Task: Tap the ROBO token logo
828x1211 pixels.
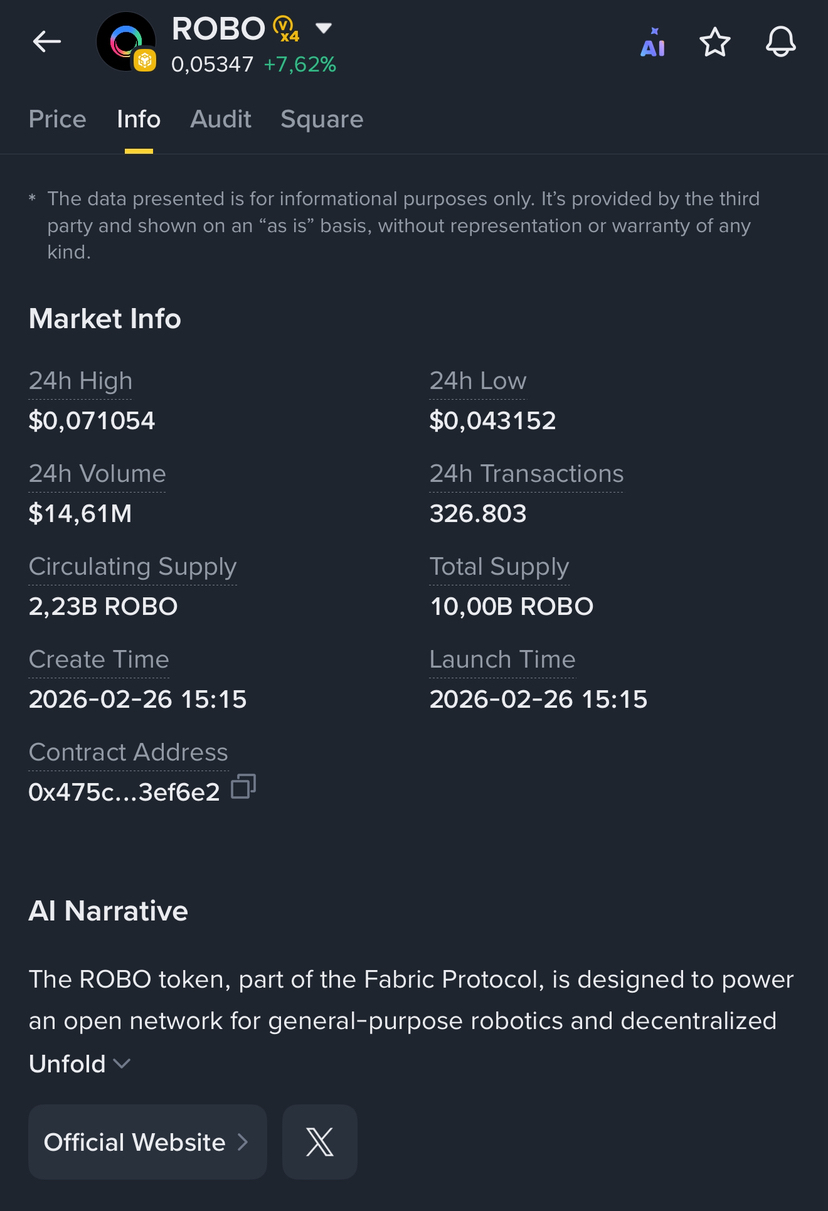Action: [x=126, y=42]
